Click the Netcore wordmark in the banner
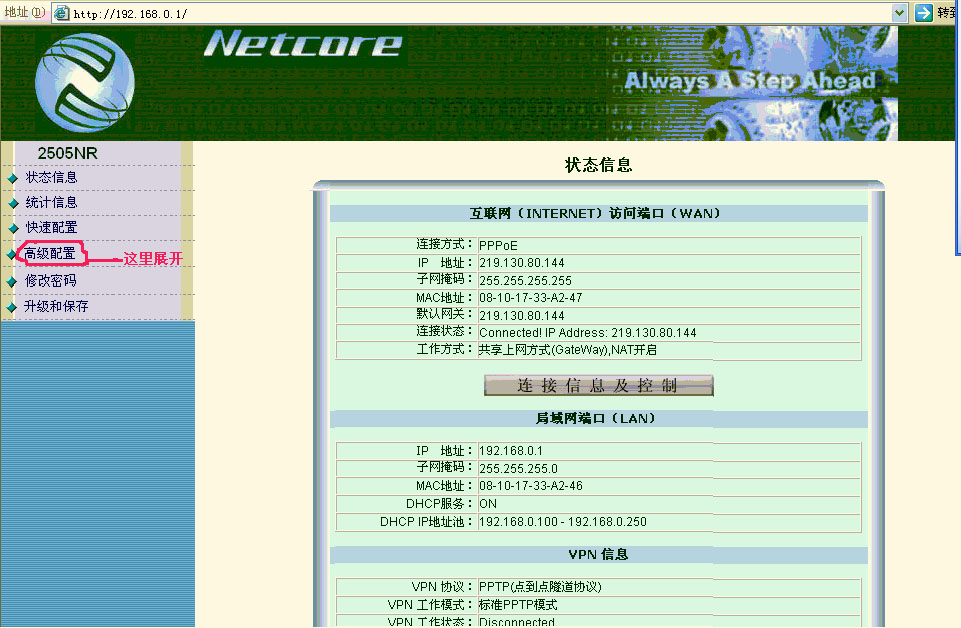 [x=303, y=44]
